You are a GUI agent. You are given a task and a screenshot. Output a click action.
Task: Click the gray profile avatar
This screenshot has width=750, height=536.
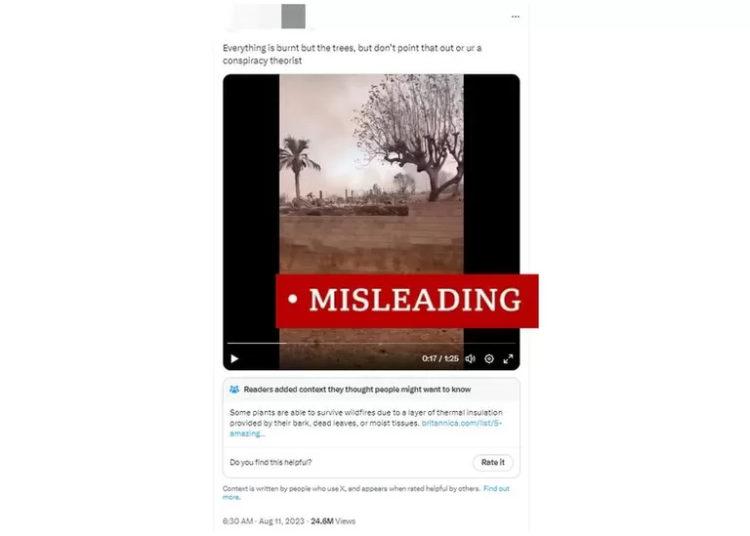coord(293,16)
